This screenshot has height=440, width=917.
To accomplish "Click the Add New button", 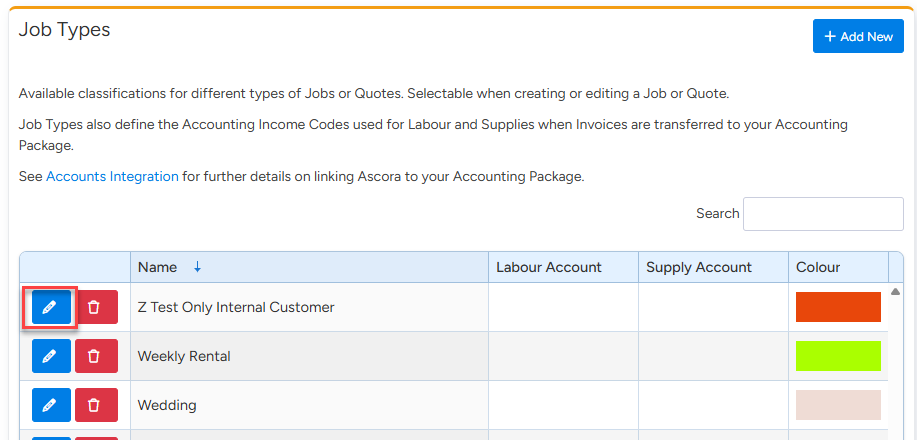I will point(858,36).
